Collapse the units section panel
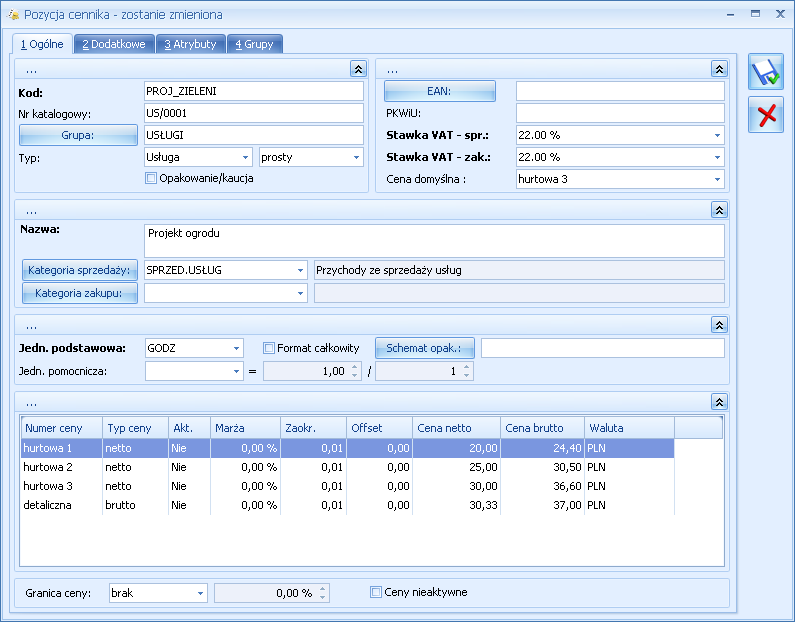Screen dimensions: 795x622 [x=719, y=325]
